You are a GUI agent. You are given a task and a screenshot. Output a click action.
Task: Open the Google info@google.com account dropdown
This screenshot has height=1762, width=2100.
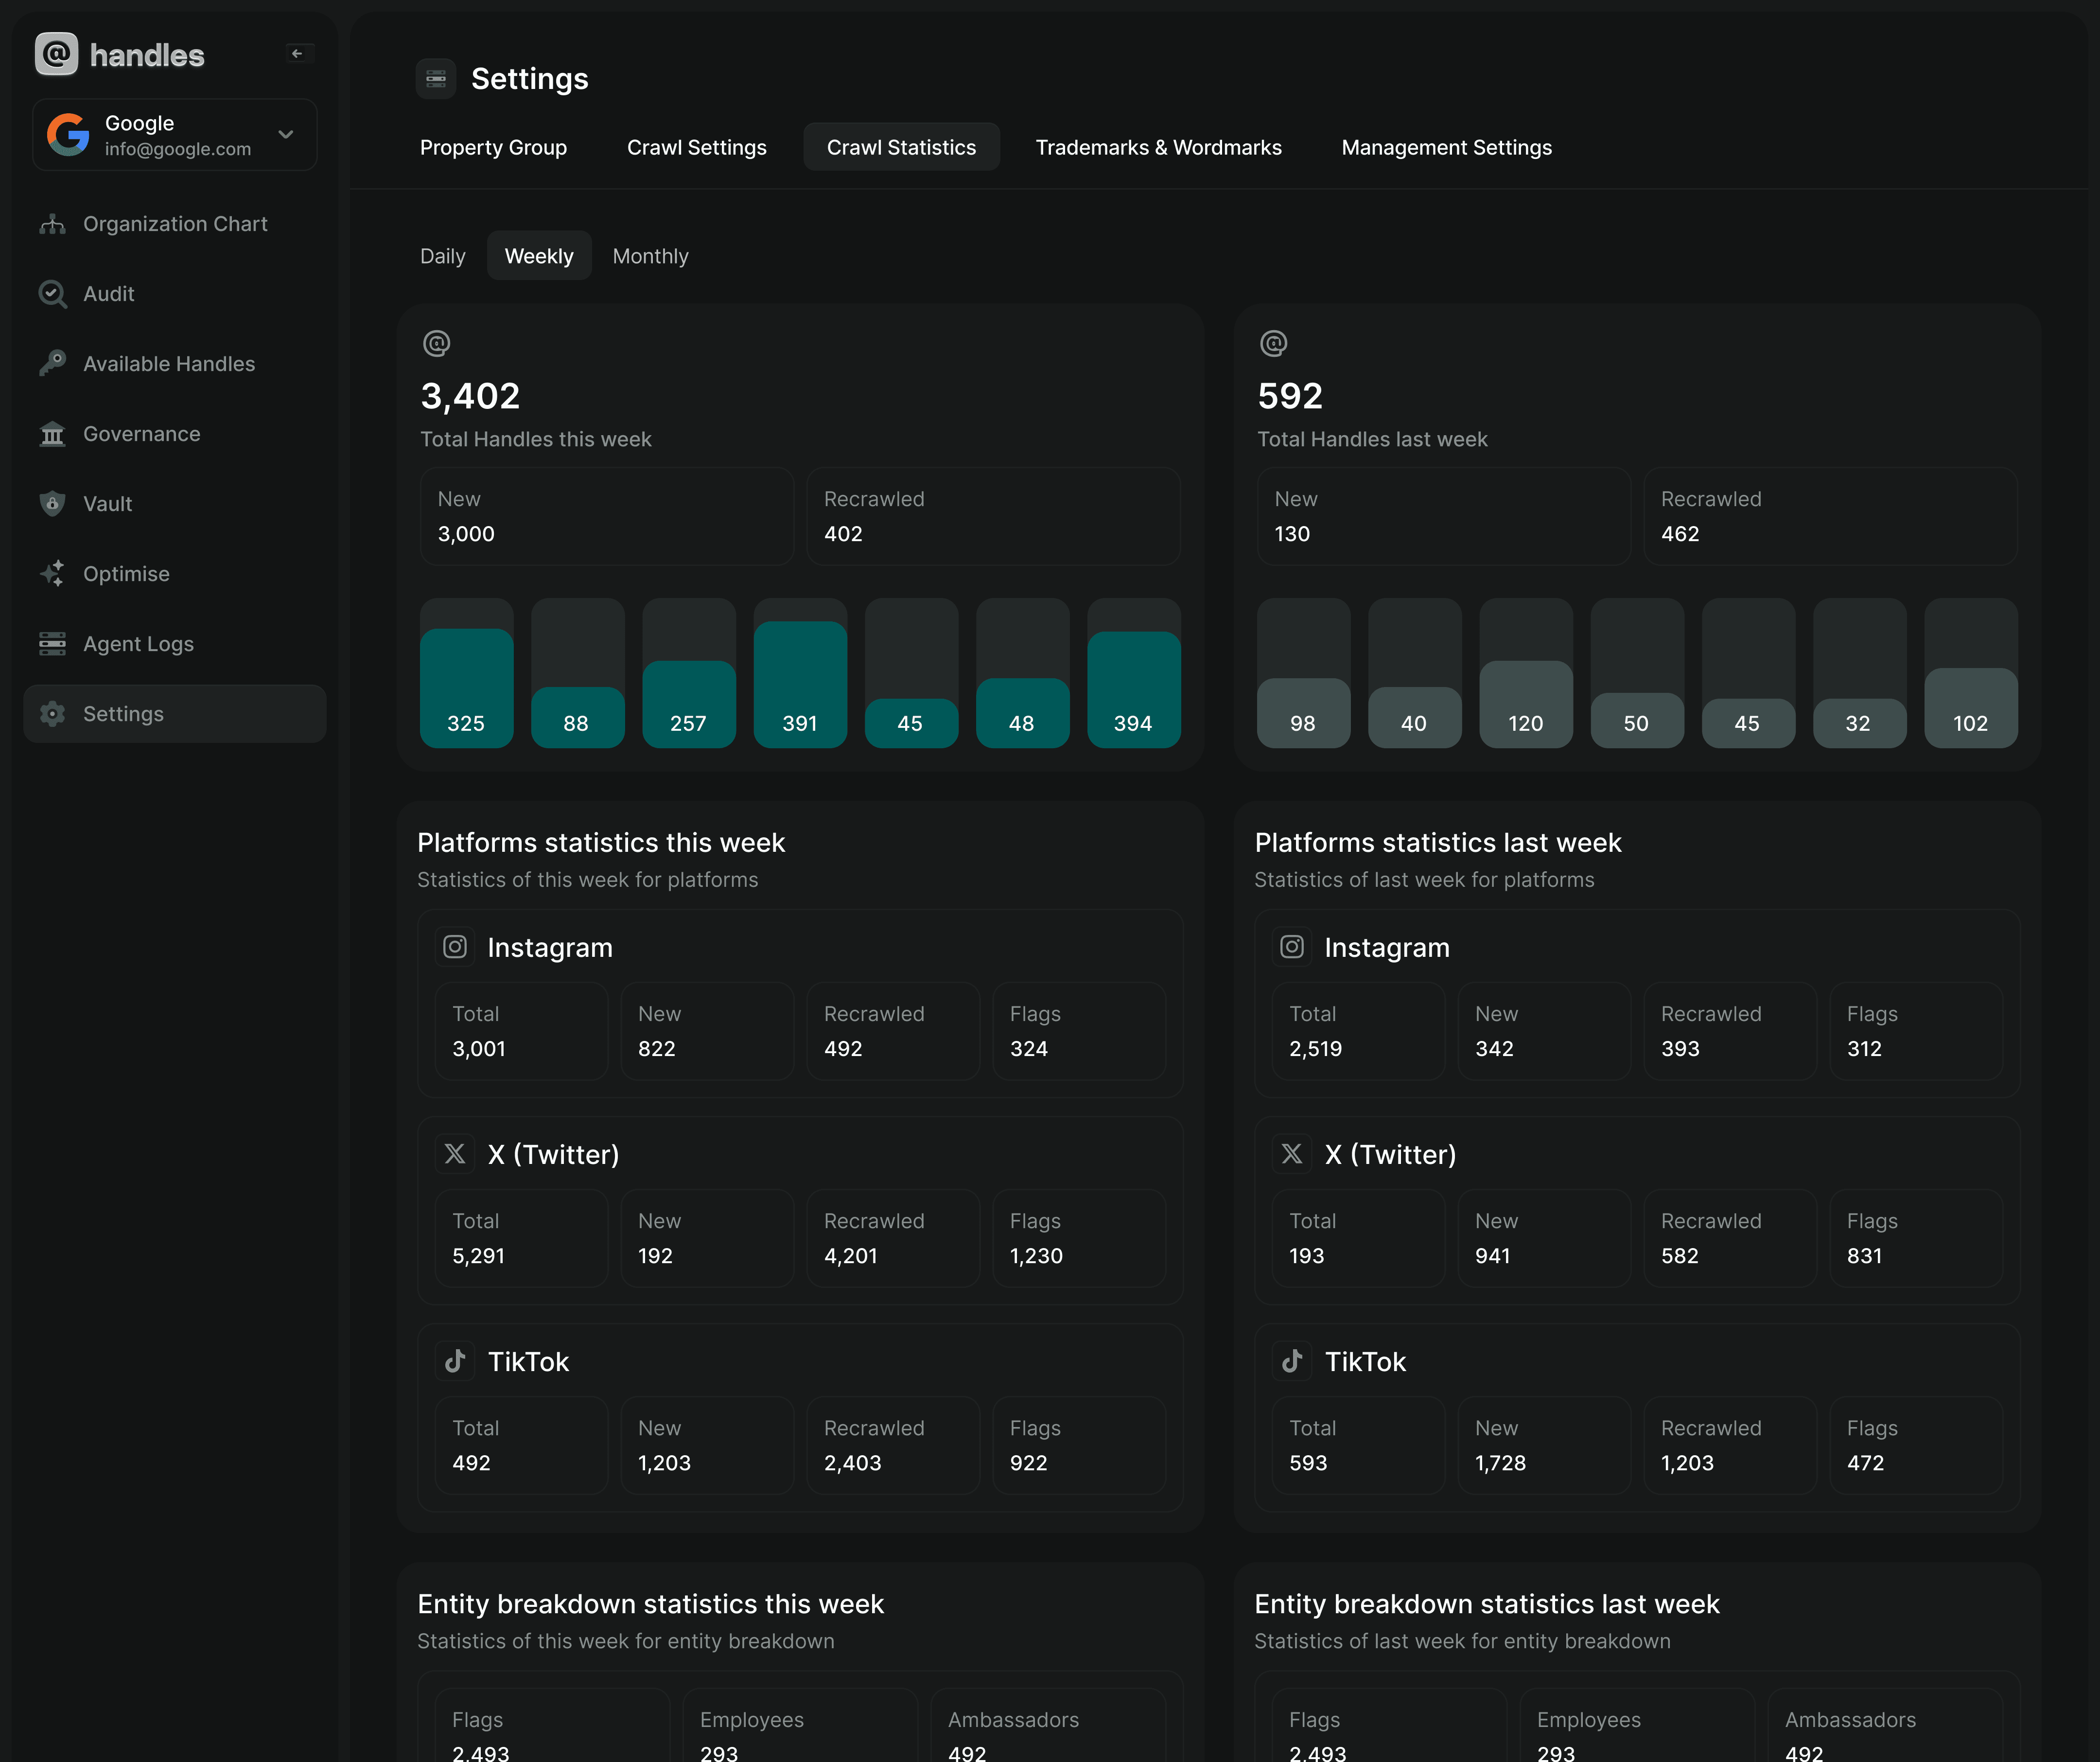pyautogui.click(x=175, y=135)
